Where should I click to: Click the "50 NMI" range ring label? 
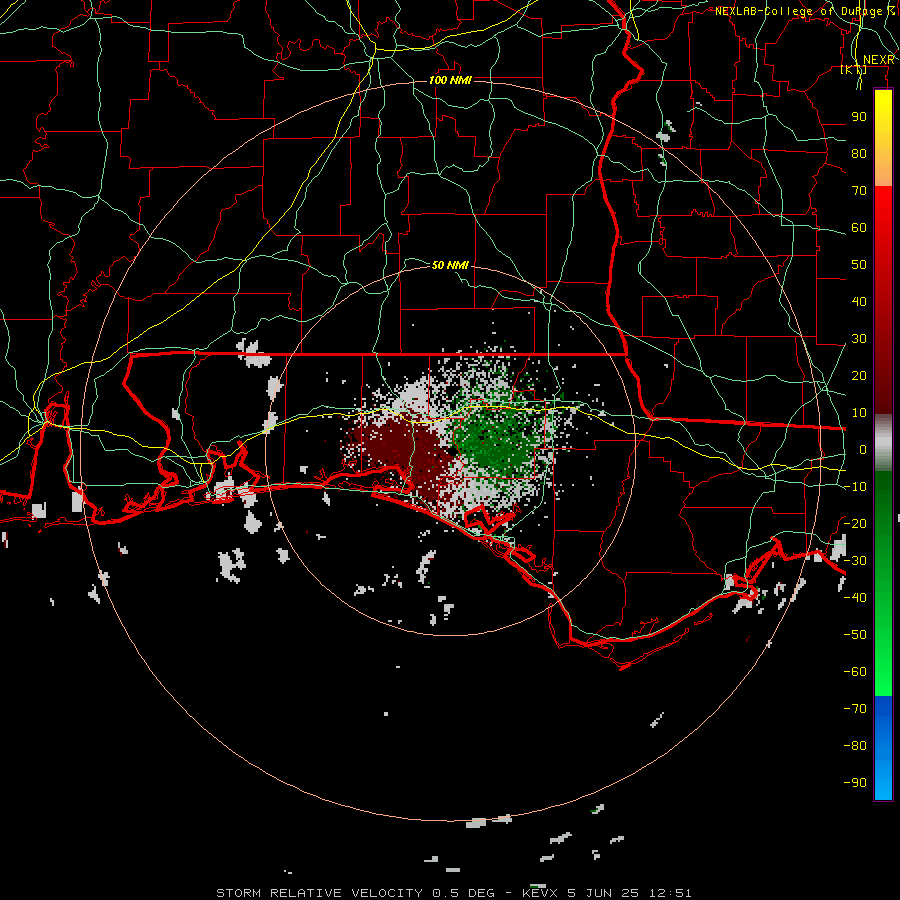click(450, 265)
